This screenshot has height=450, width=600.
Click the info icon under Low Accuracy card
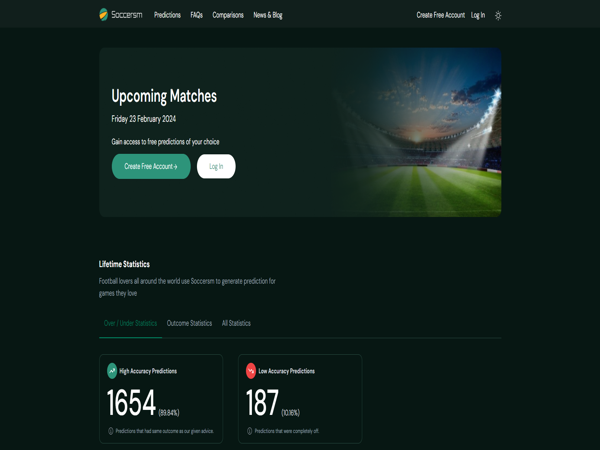(x=249, y=431)
